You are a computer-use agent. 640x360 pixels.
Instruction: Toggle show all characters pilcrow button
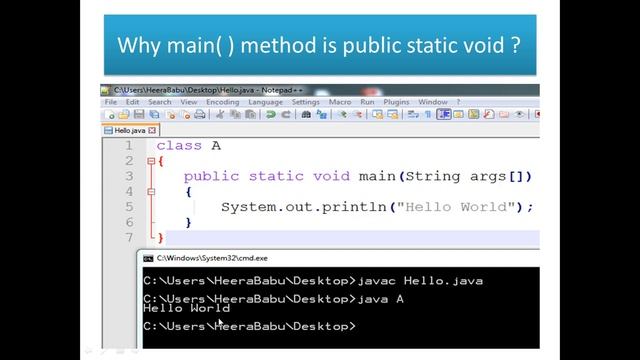click(428, 115)
